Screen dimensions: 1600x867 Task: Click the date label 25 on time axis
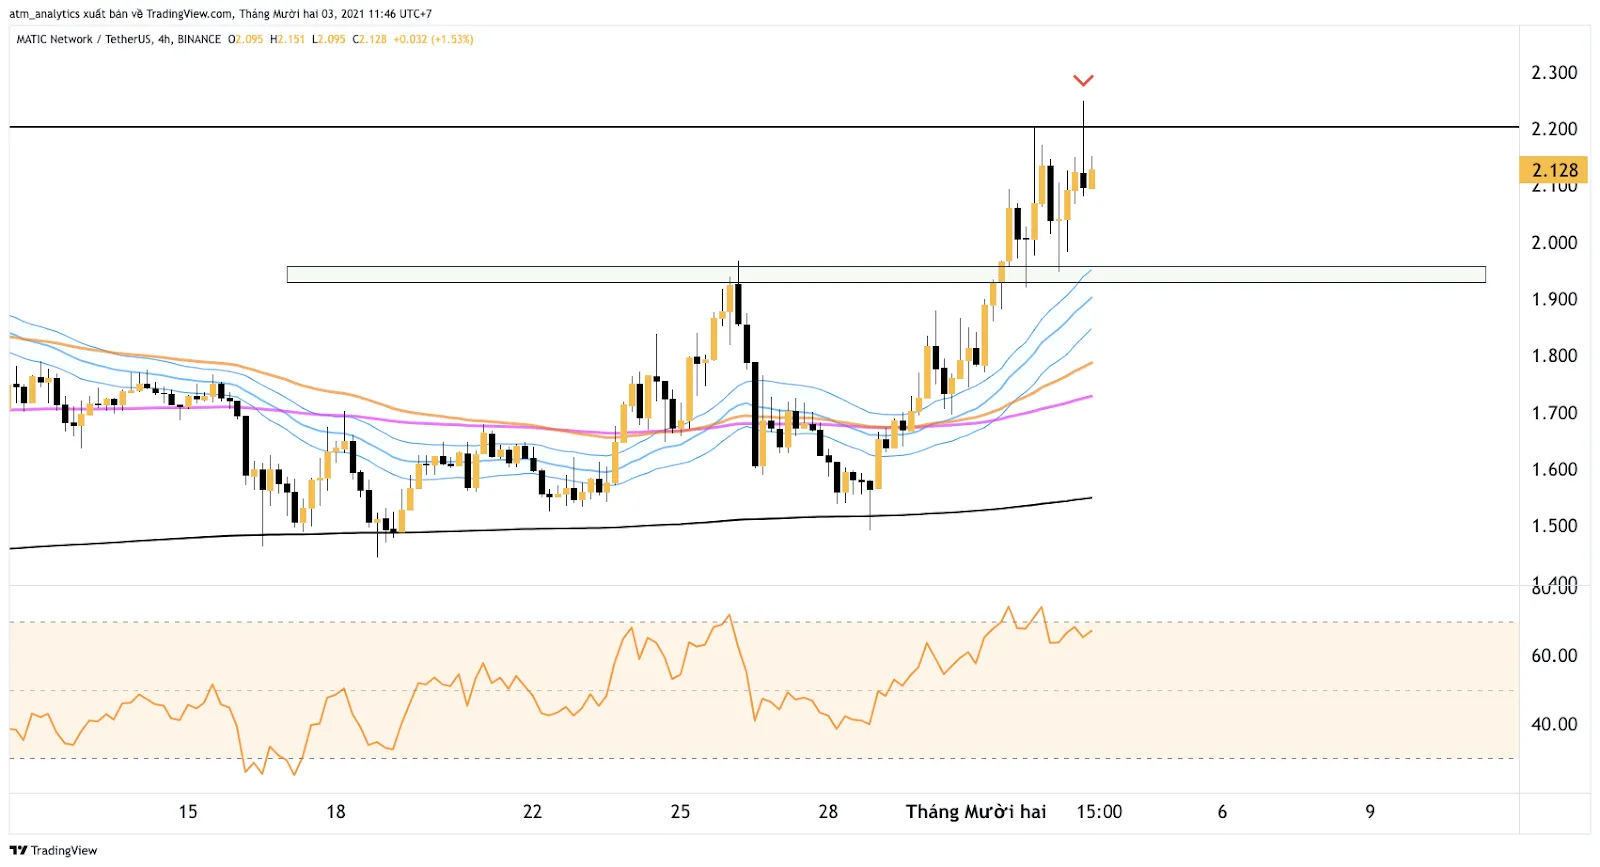tap(680, 812)
